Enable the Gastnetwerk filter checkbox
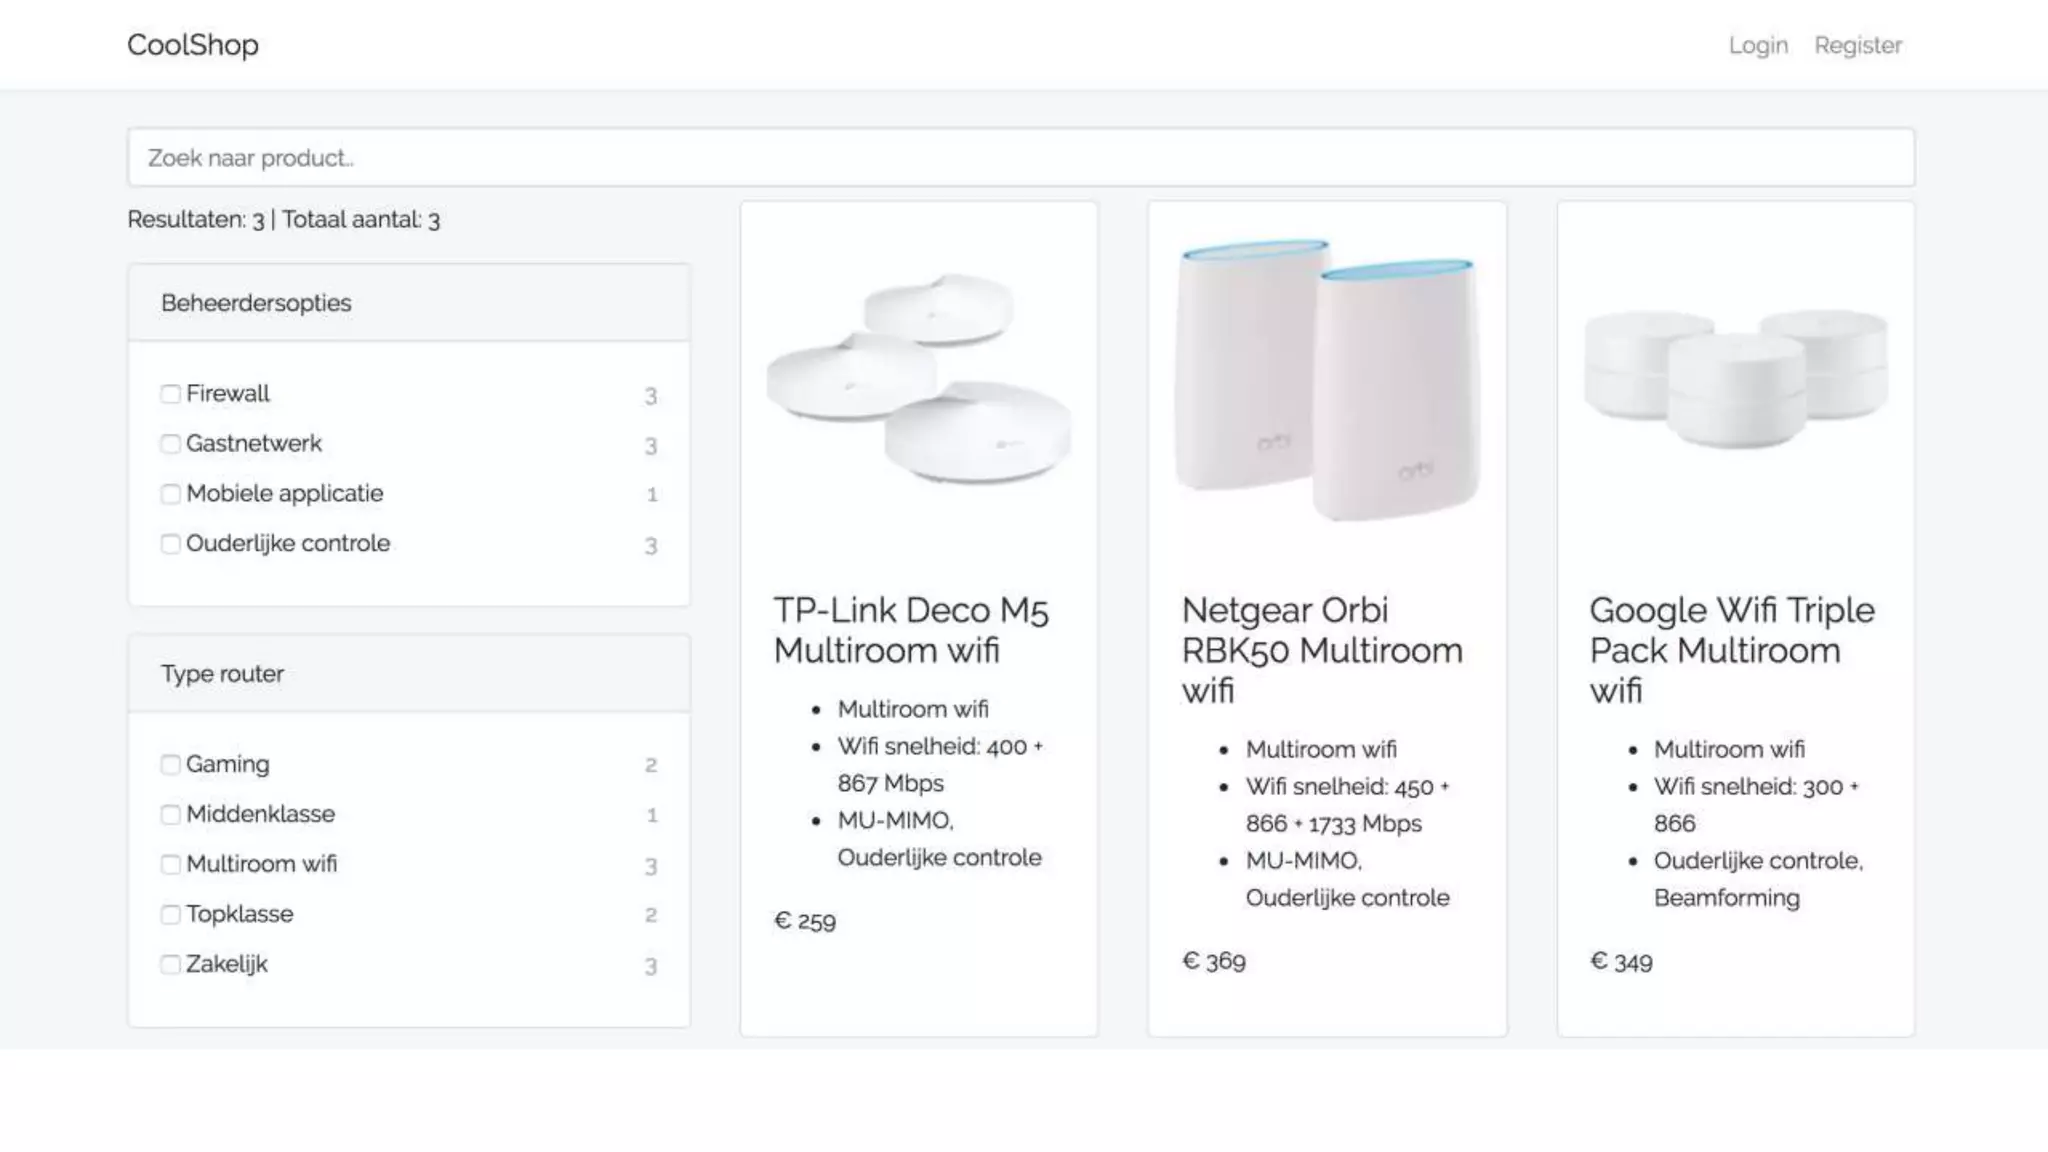The image size is (2048, 1152). click(171, 444)
